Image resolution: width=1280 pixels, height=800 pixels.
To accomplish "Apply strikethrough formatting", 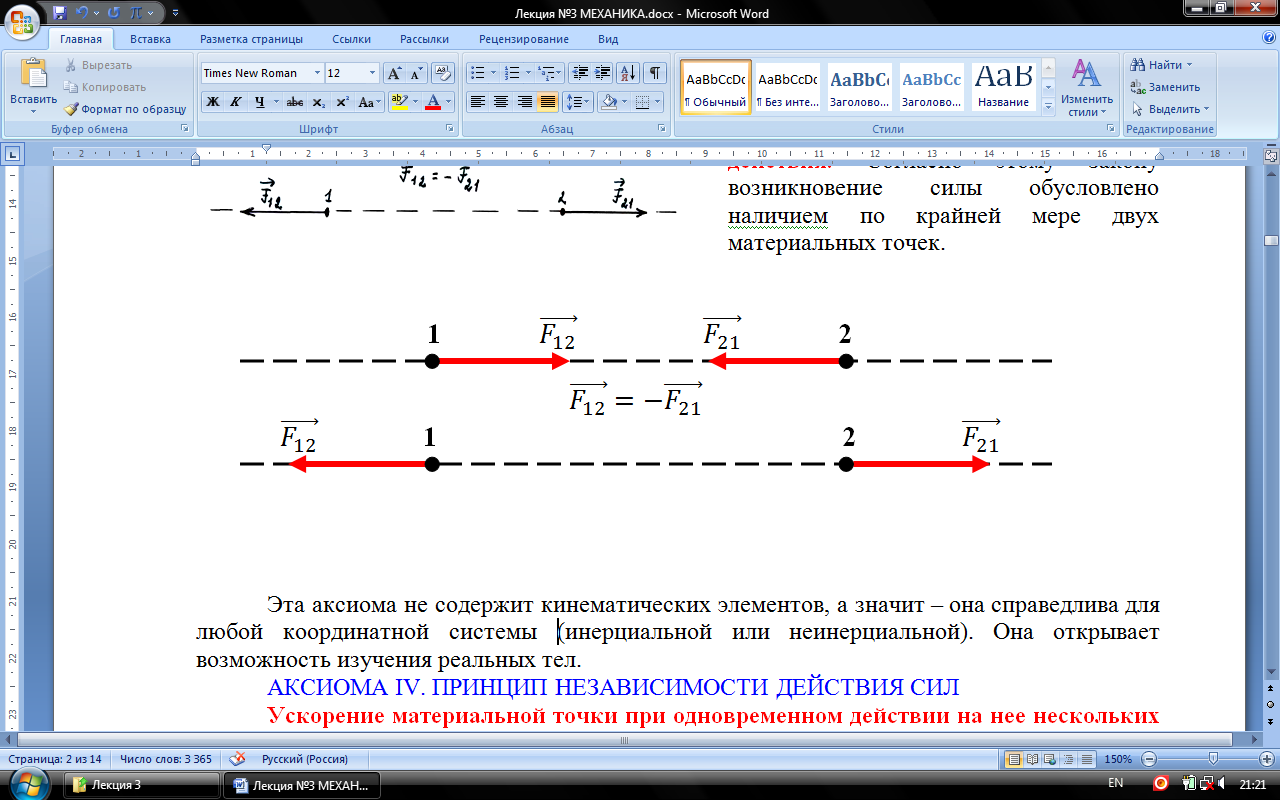I will (294, 102).
